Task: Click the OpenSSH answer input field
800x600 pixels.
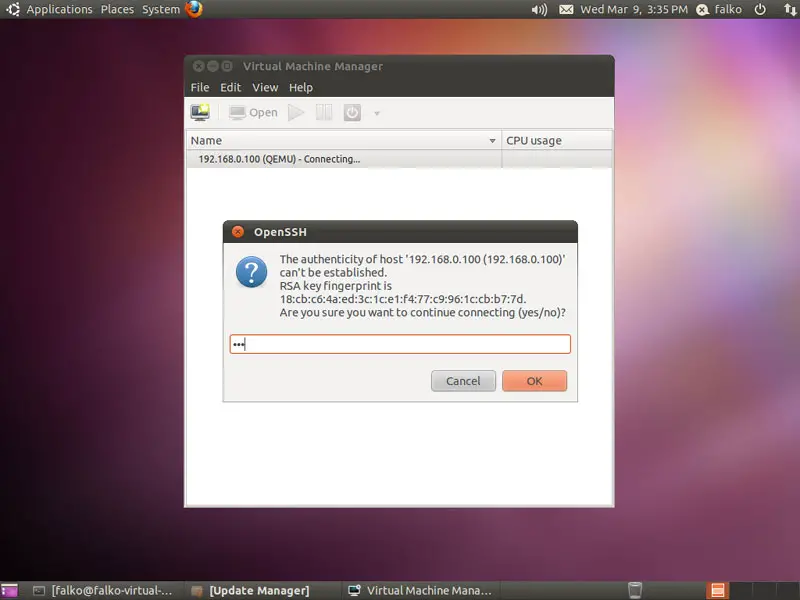Action: click(x=400, y=344)
